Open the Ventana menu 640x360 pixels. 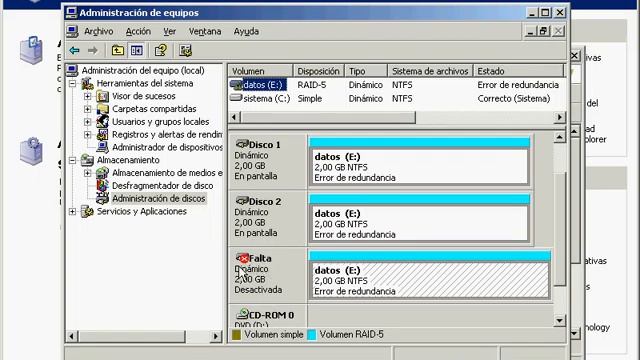click(205, 31)
